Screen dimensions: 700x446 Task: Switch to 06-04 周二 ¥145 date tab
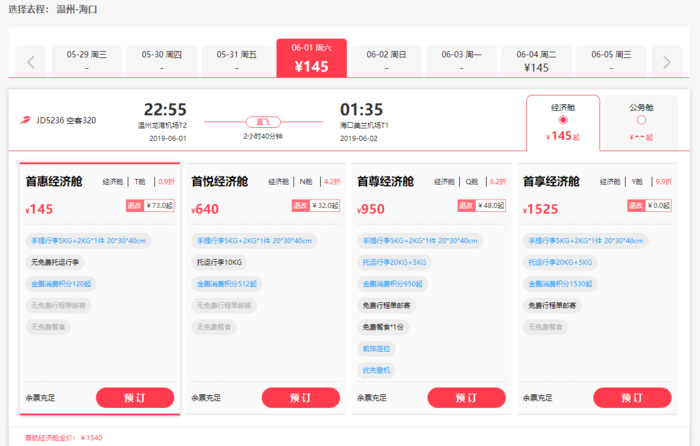point(536,61)
